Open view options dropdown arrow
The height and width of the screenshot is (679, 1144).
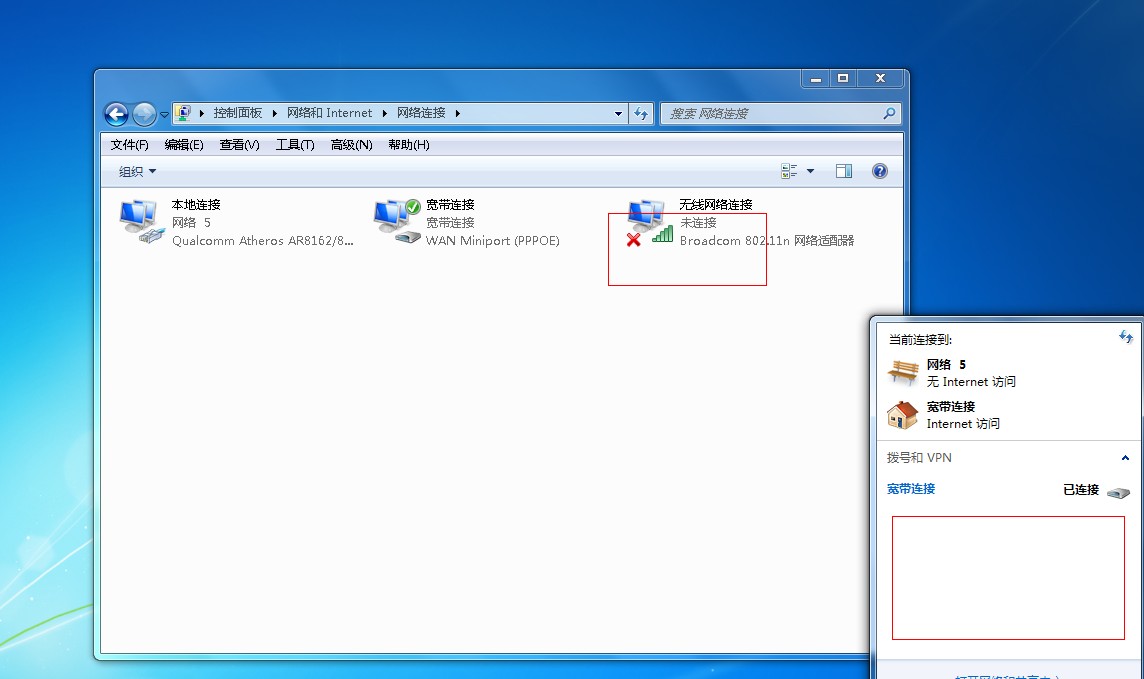tap(810, 171)
